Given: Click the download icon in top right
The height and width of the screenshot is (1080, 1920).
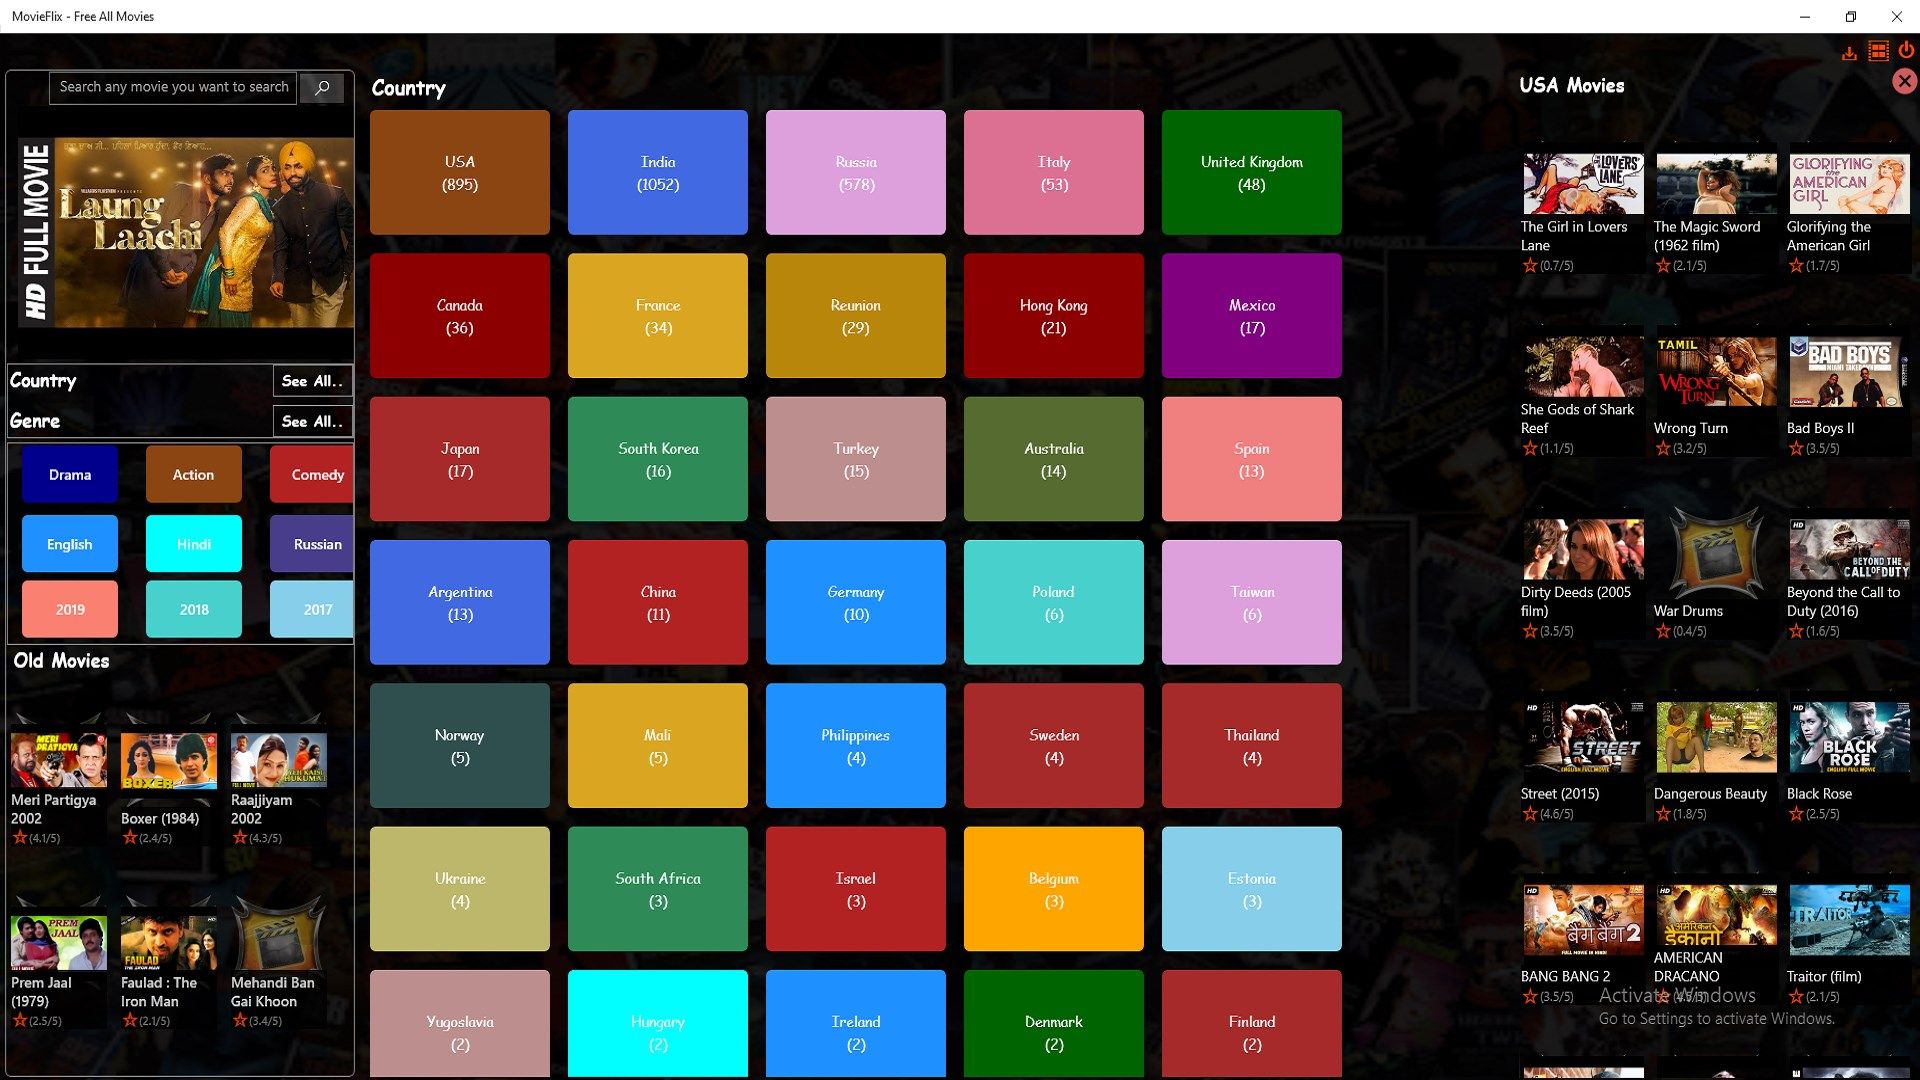Looking at the screenshot, I should 1849,50.
